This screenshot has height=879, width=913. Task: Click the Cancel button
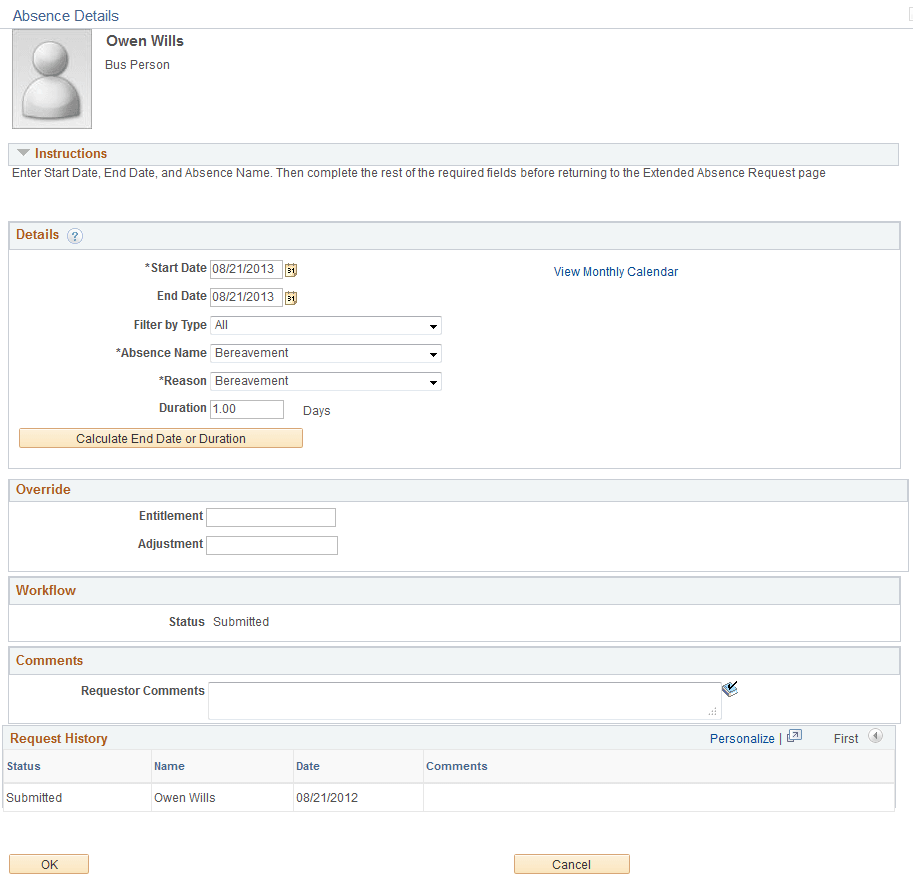[x=571, y=863]
